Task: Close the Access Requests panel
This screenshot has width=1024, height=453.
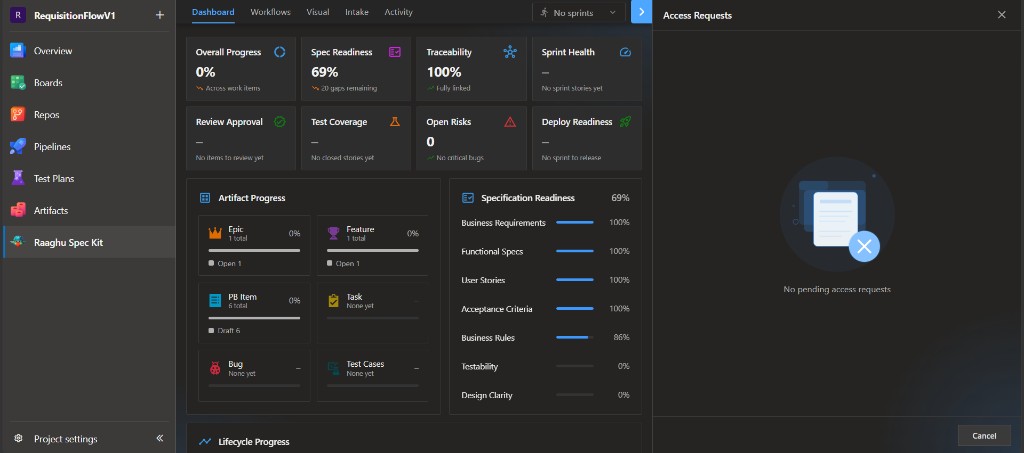Action: (x=1001, y=15)
